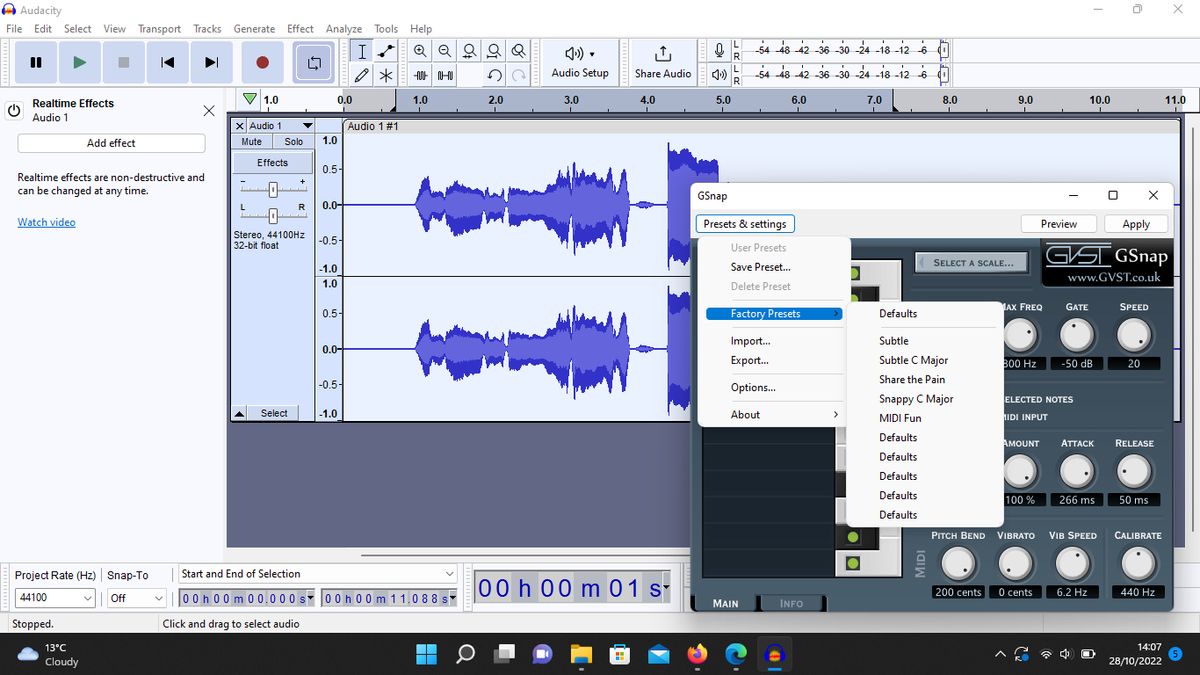Select the Draw tool
Viewport: 1200px width, 675px height.
pyautogui.click(x=362, y=73)
